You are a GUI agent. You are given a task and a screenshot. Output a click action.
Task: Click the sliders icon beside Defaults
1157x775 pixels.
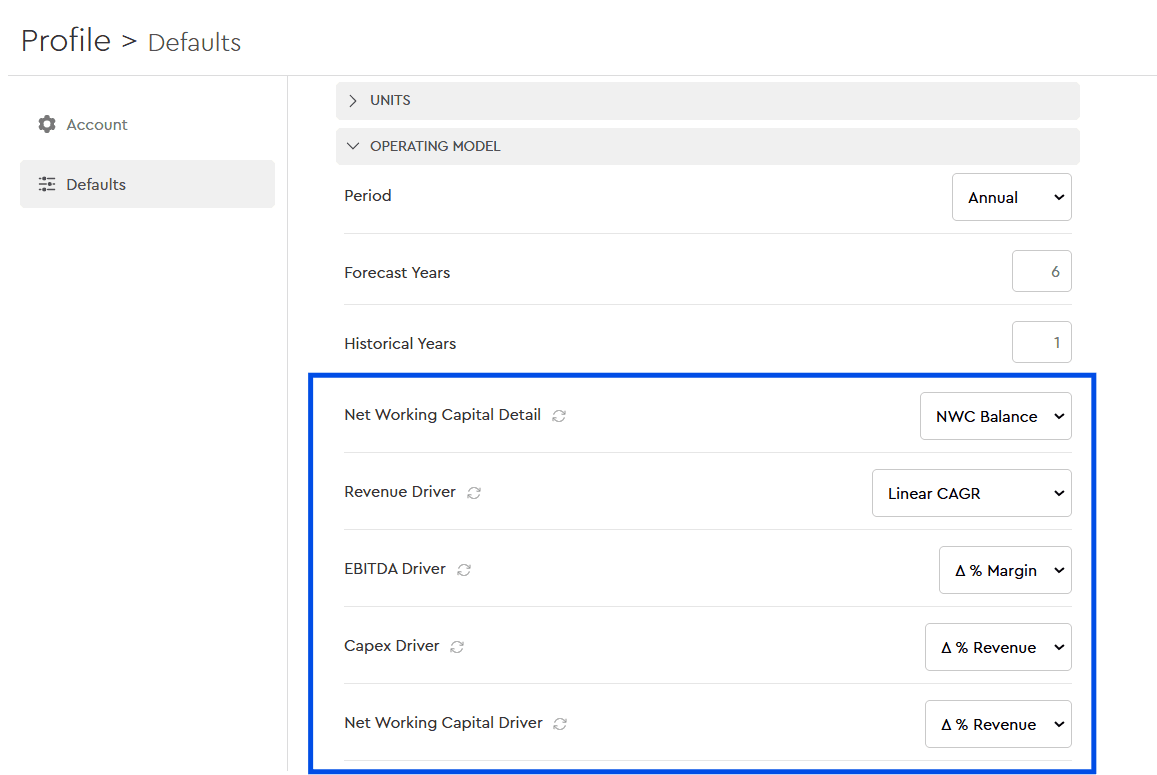(x=46, y=184)
